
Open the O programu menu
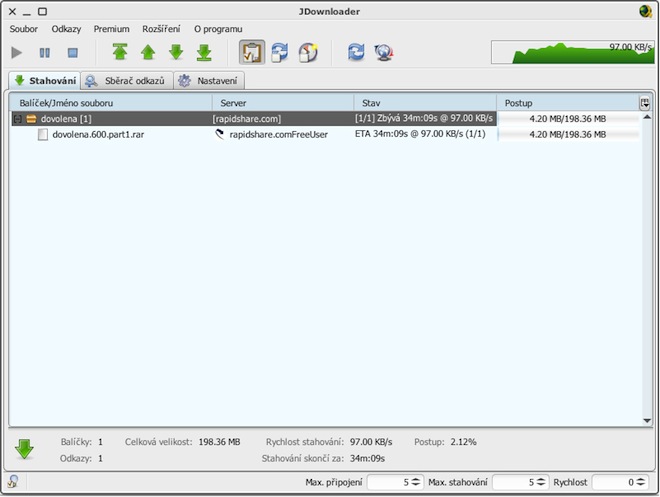point(218,29)
